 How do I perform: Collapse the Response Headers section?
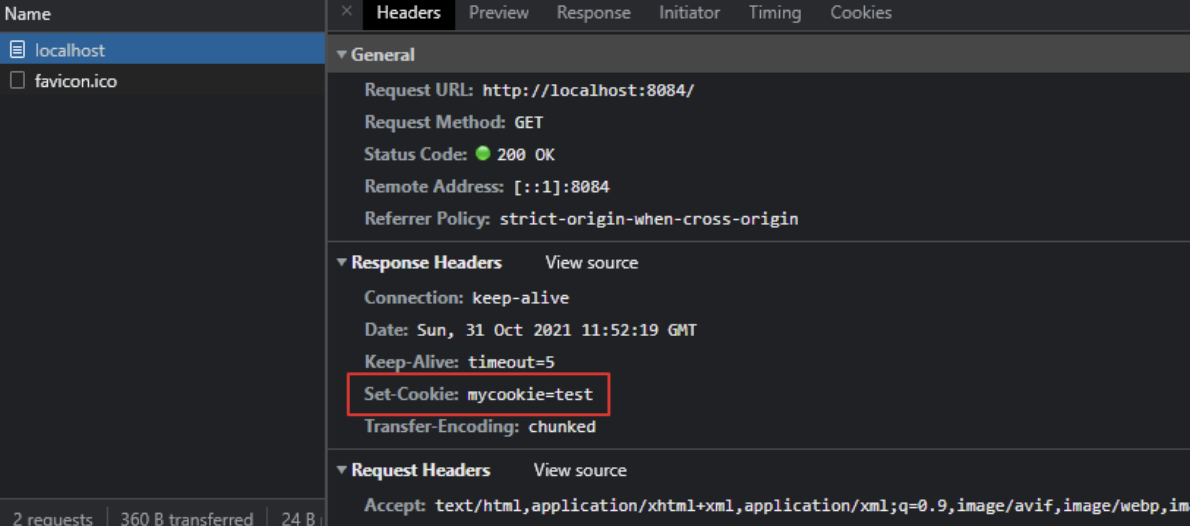tap(342, 263)
